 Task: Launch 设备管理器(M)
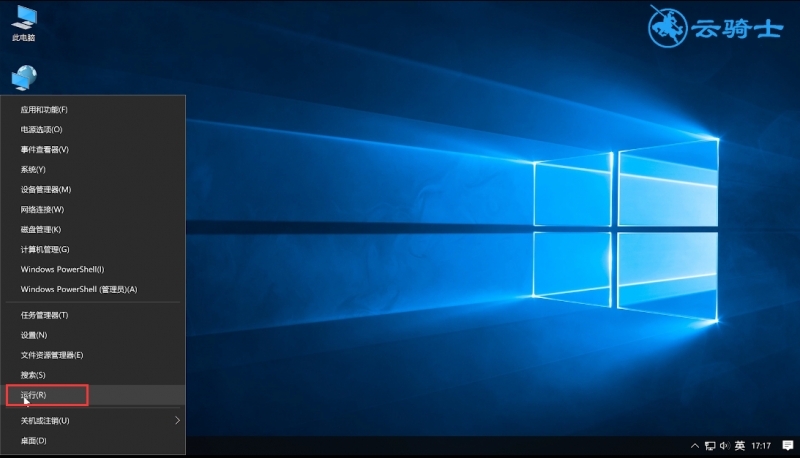click(x=95, y=189)
